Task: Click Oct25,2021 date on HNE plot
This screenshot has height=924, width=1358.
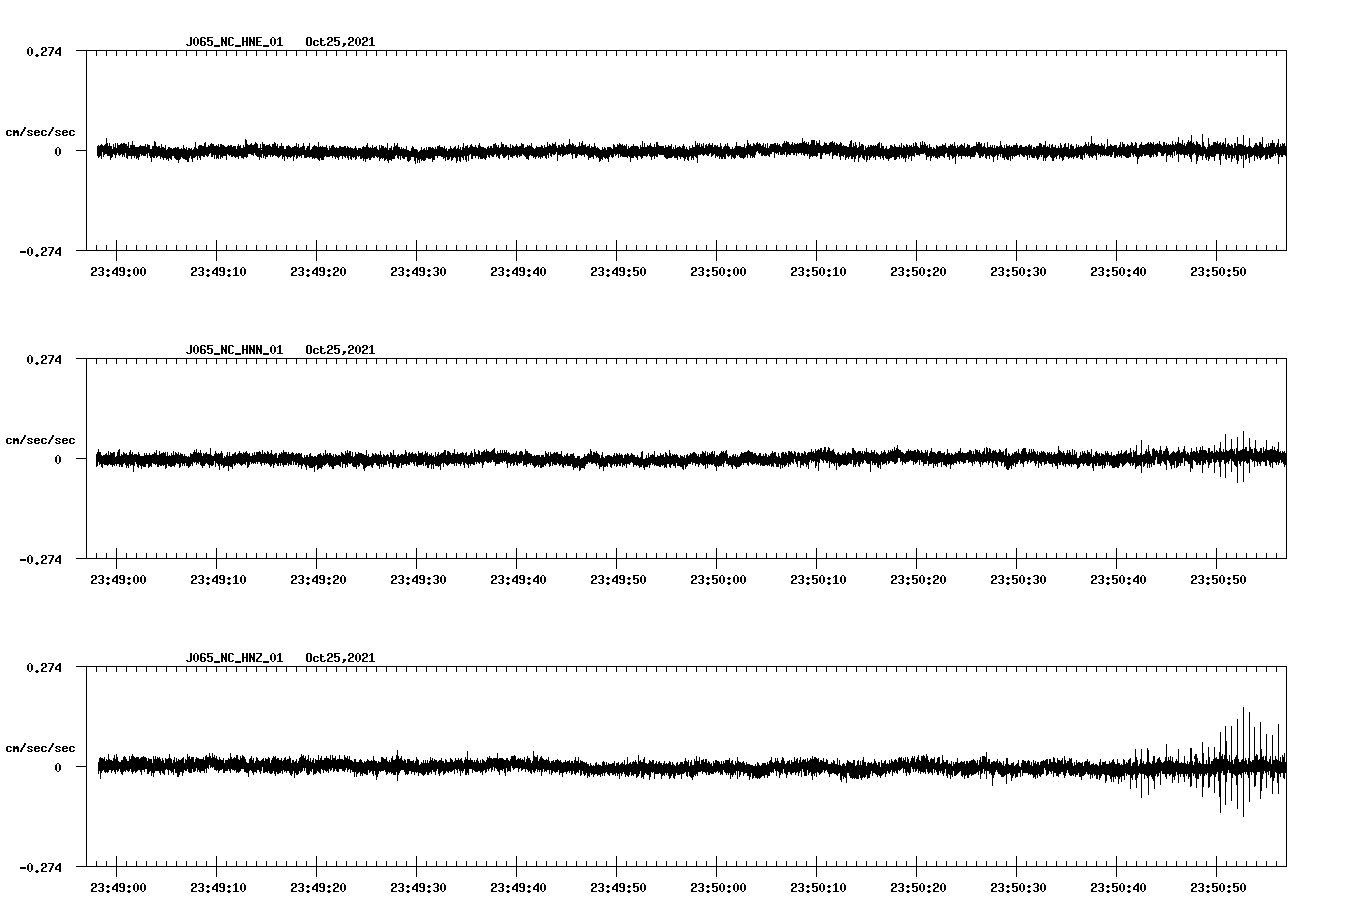Action: (340, 42)
